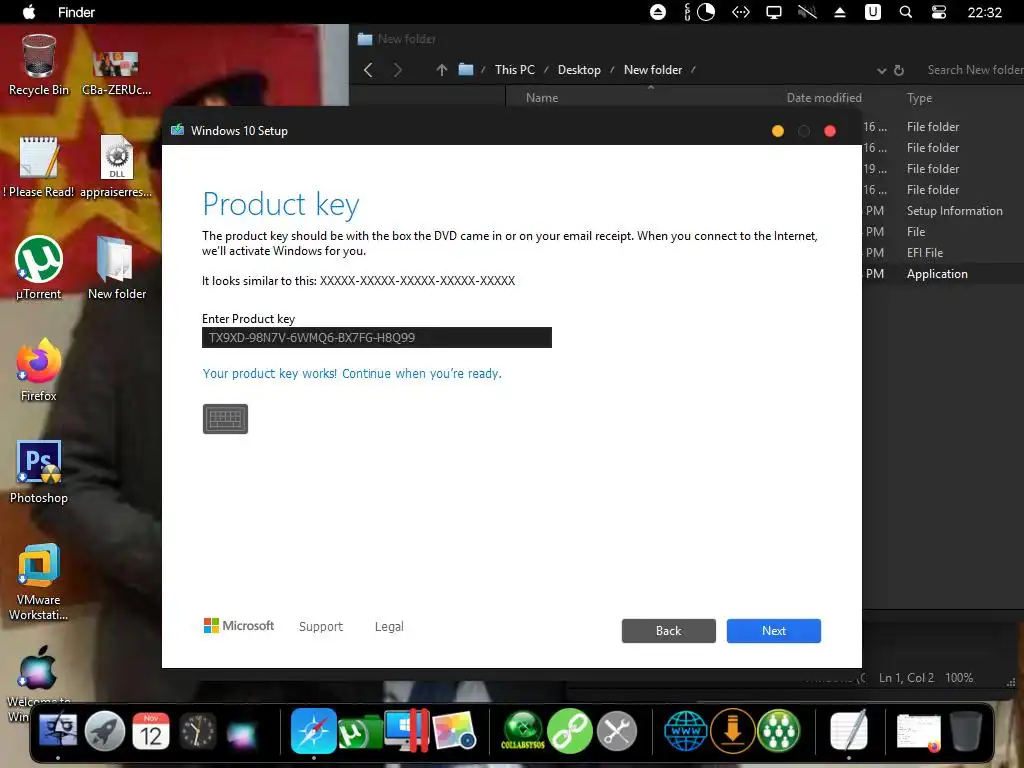Go forward in the Explorer window

(397, 70)
